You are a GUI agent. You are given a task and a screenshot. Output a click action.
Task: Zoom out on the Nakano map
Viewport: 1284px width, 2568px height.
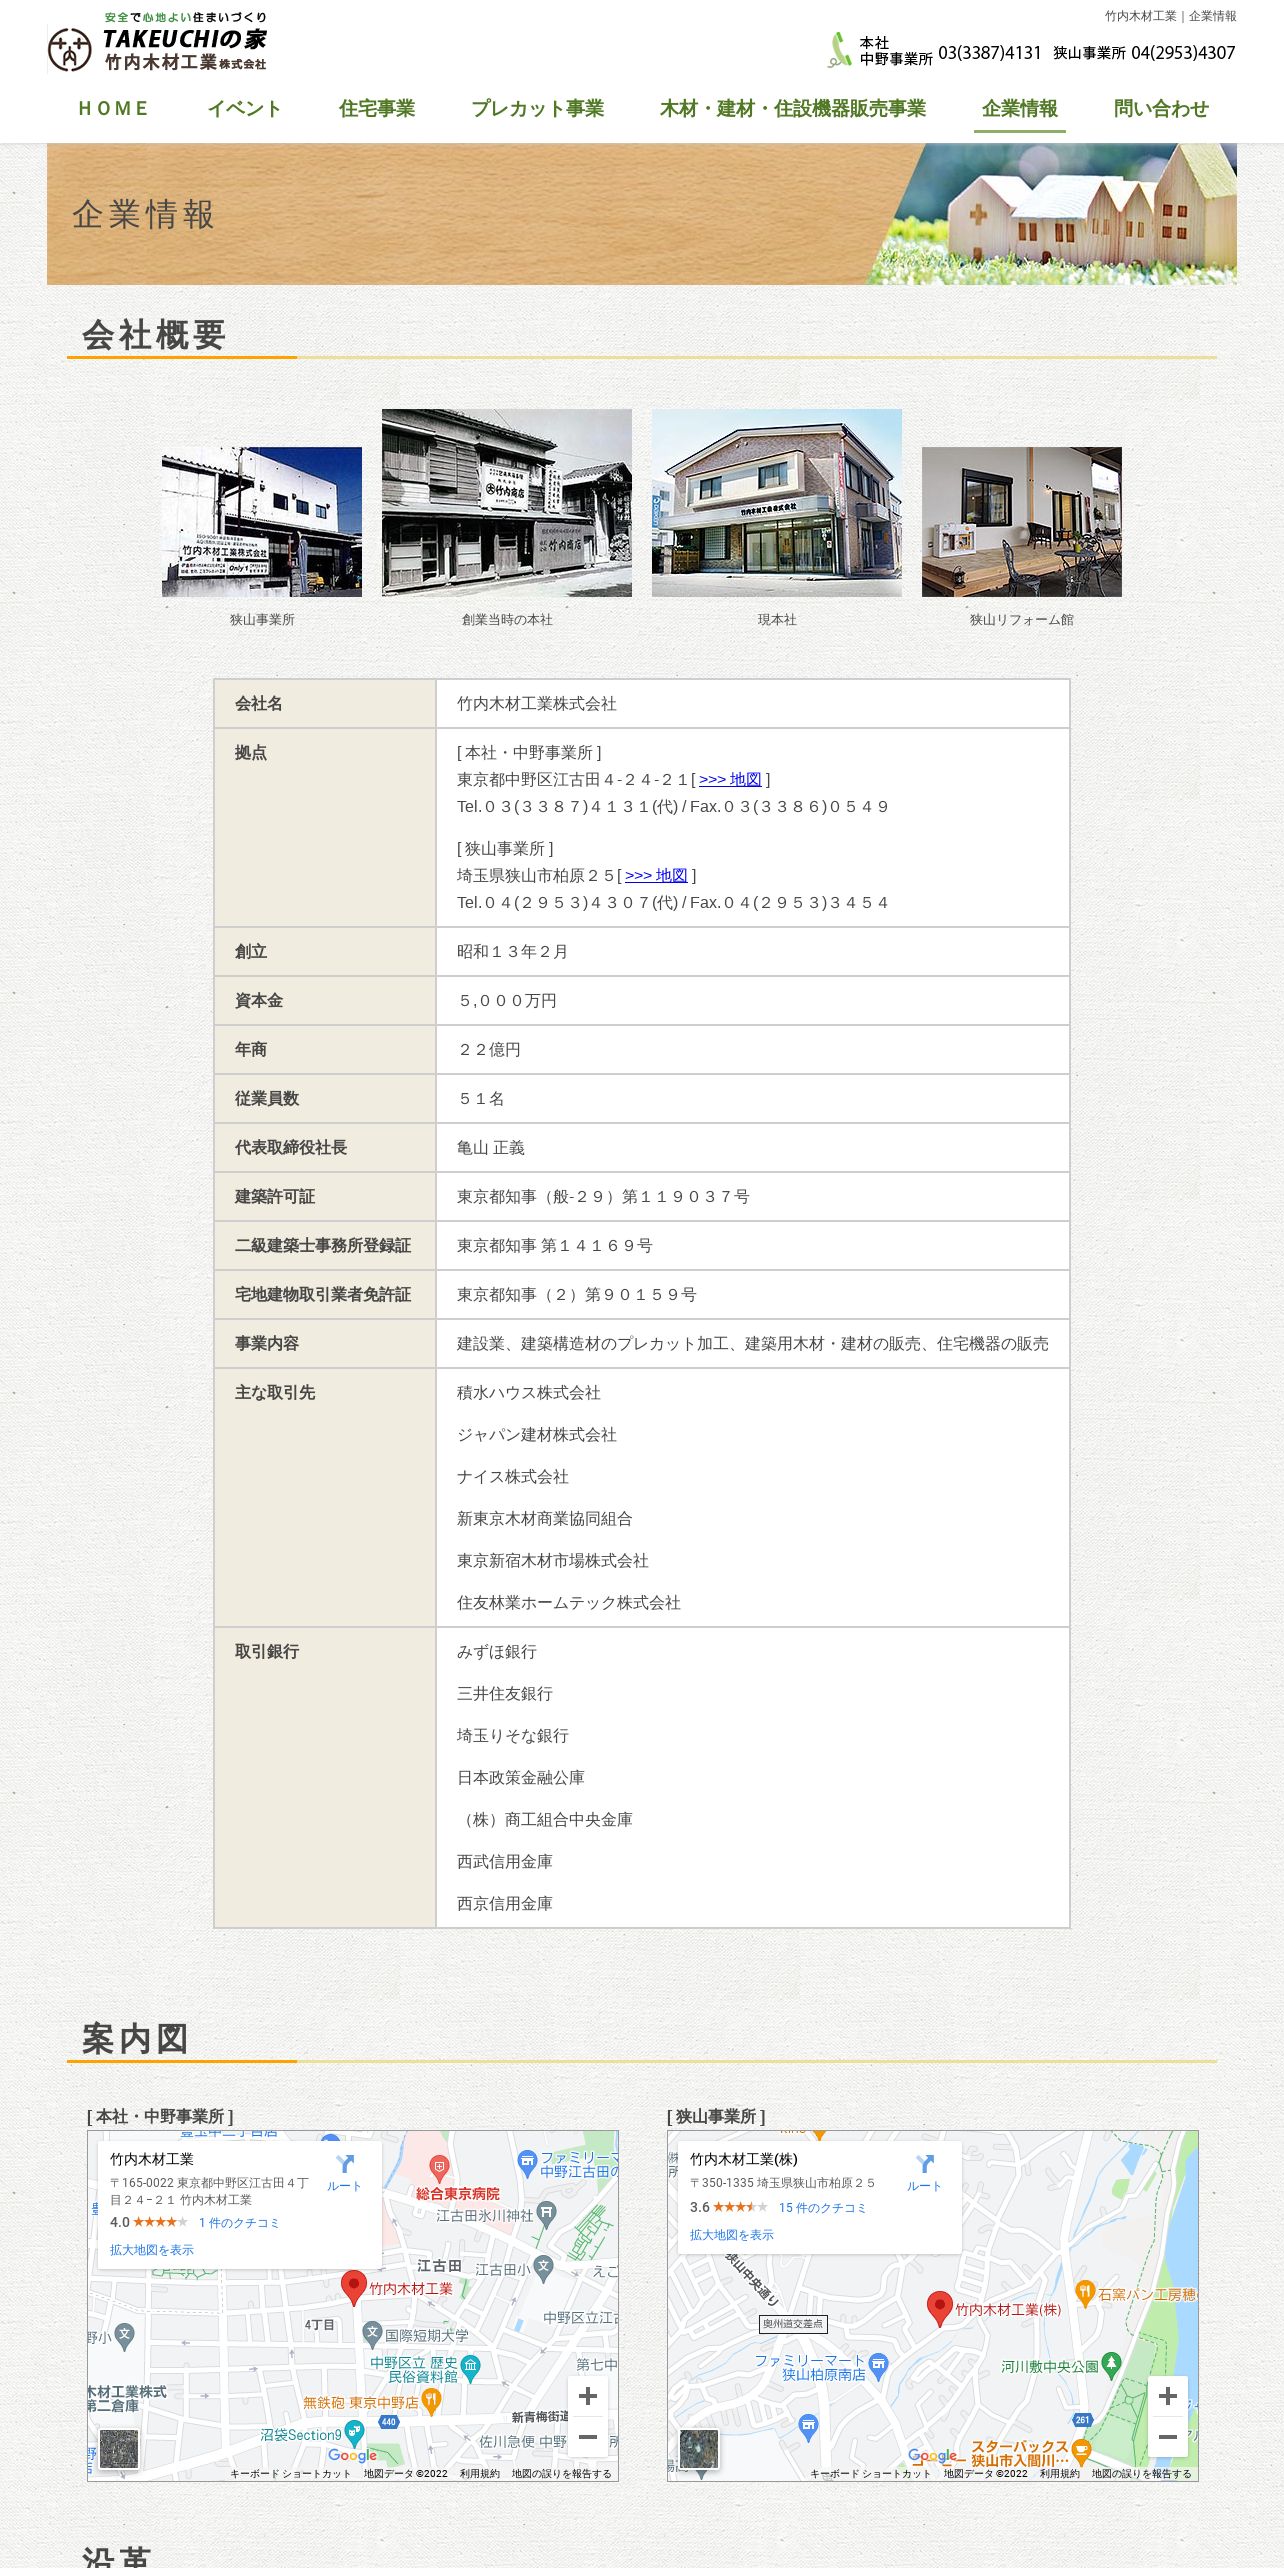[x=588, y=2437]
